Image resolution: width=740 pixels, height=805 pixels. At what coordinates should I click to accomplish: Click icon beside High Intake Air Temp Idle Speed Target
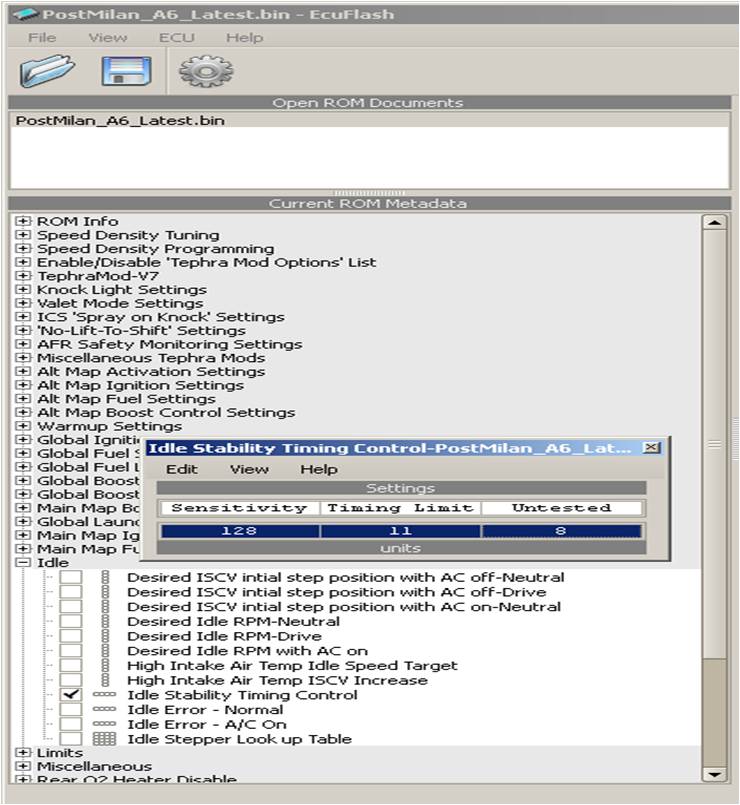[x=105, y=665]
